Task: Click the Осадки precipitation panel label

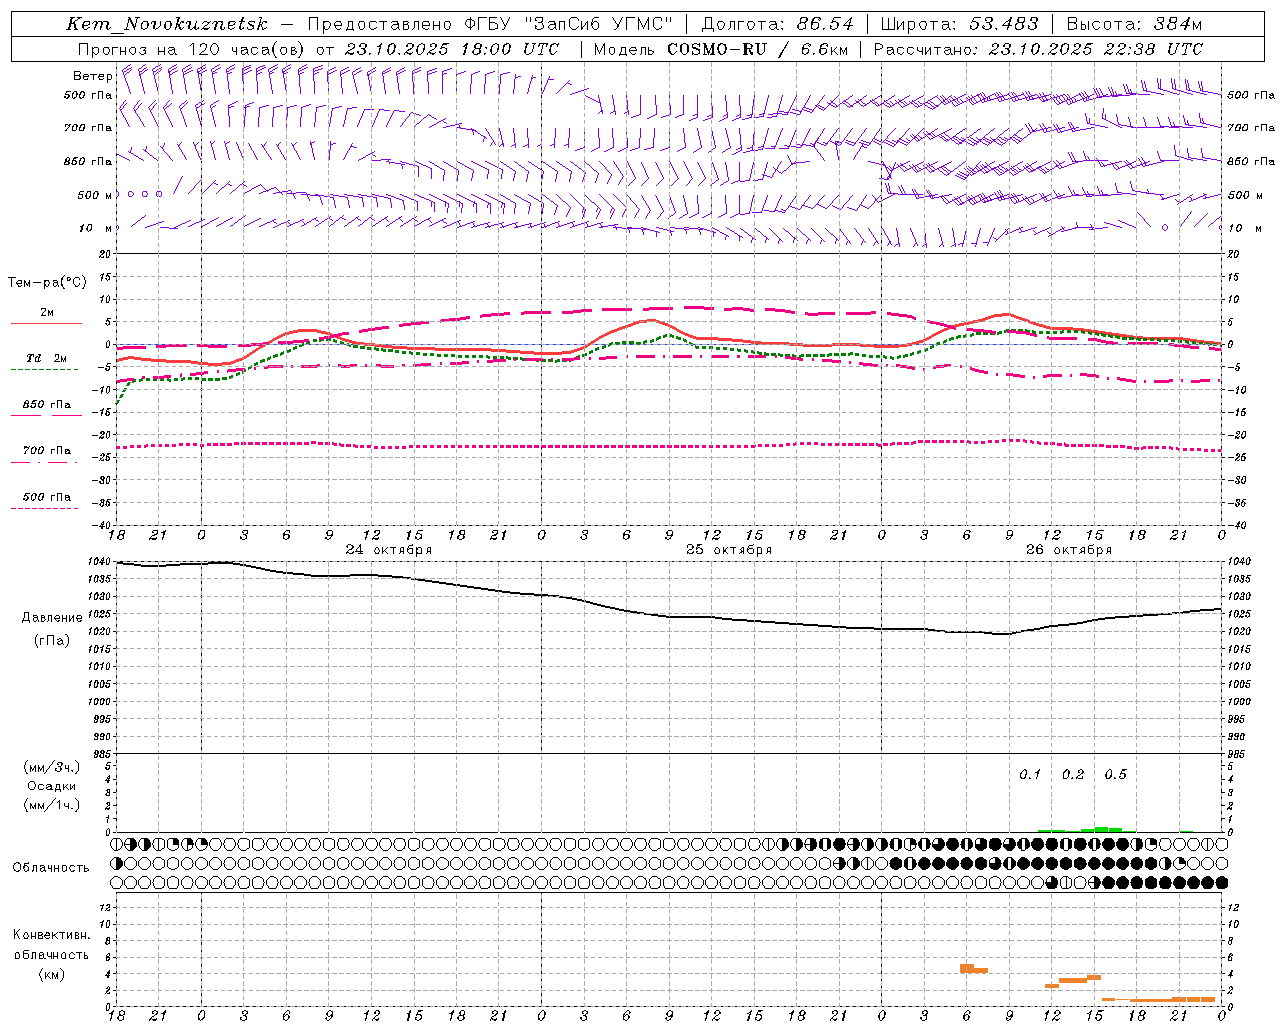Action: pos(52,786)
